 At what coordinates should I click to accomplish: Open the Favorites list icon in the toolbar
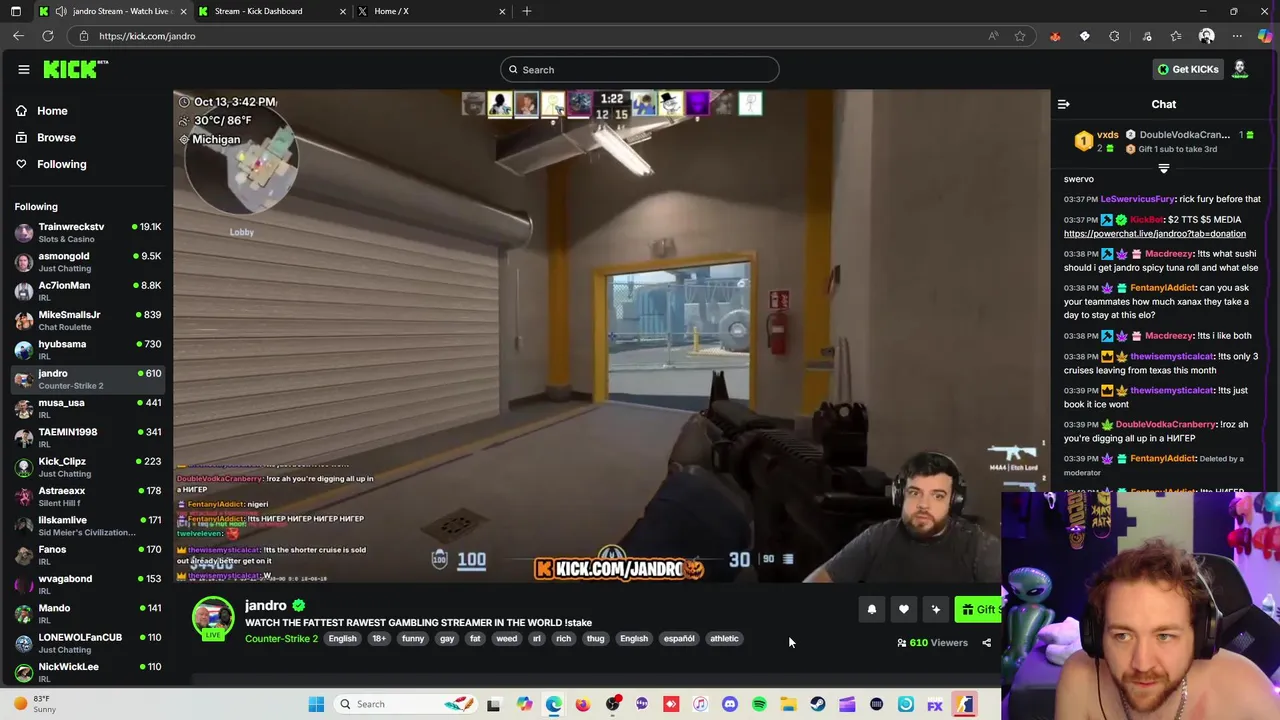click(x=1176, y=36)
